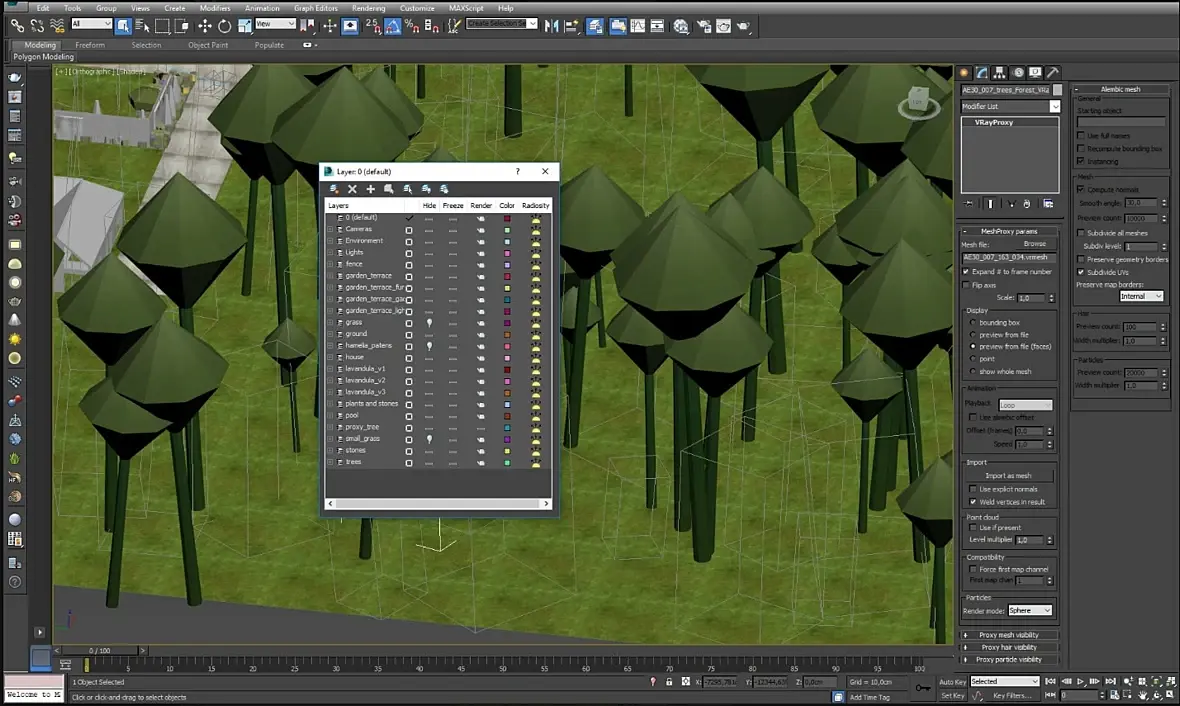Select the bounding box display option

point(973,323)
